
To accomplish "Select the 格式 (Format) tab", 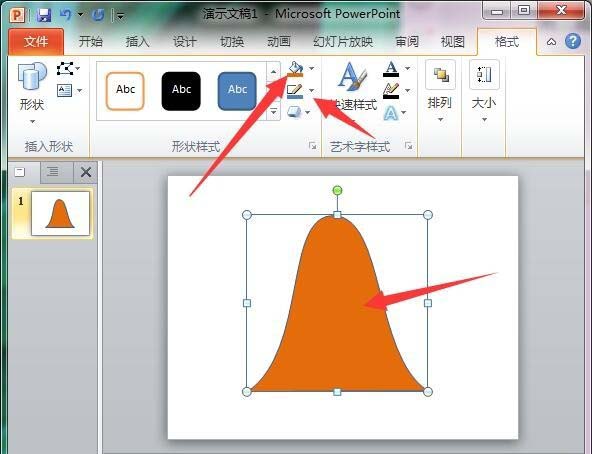I will [x=507, y=42].
